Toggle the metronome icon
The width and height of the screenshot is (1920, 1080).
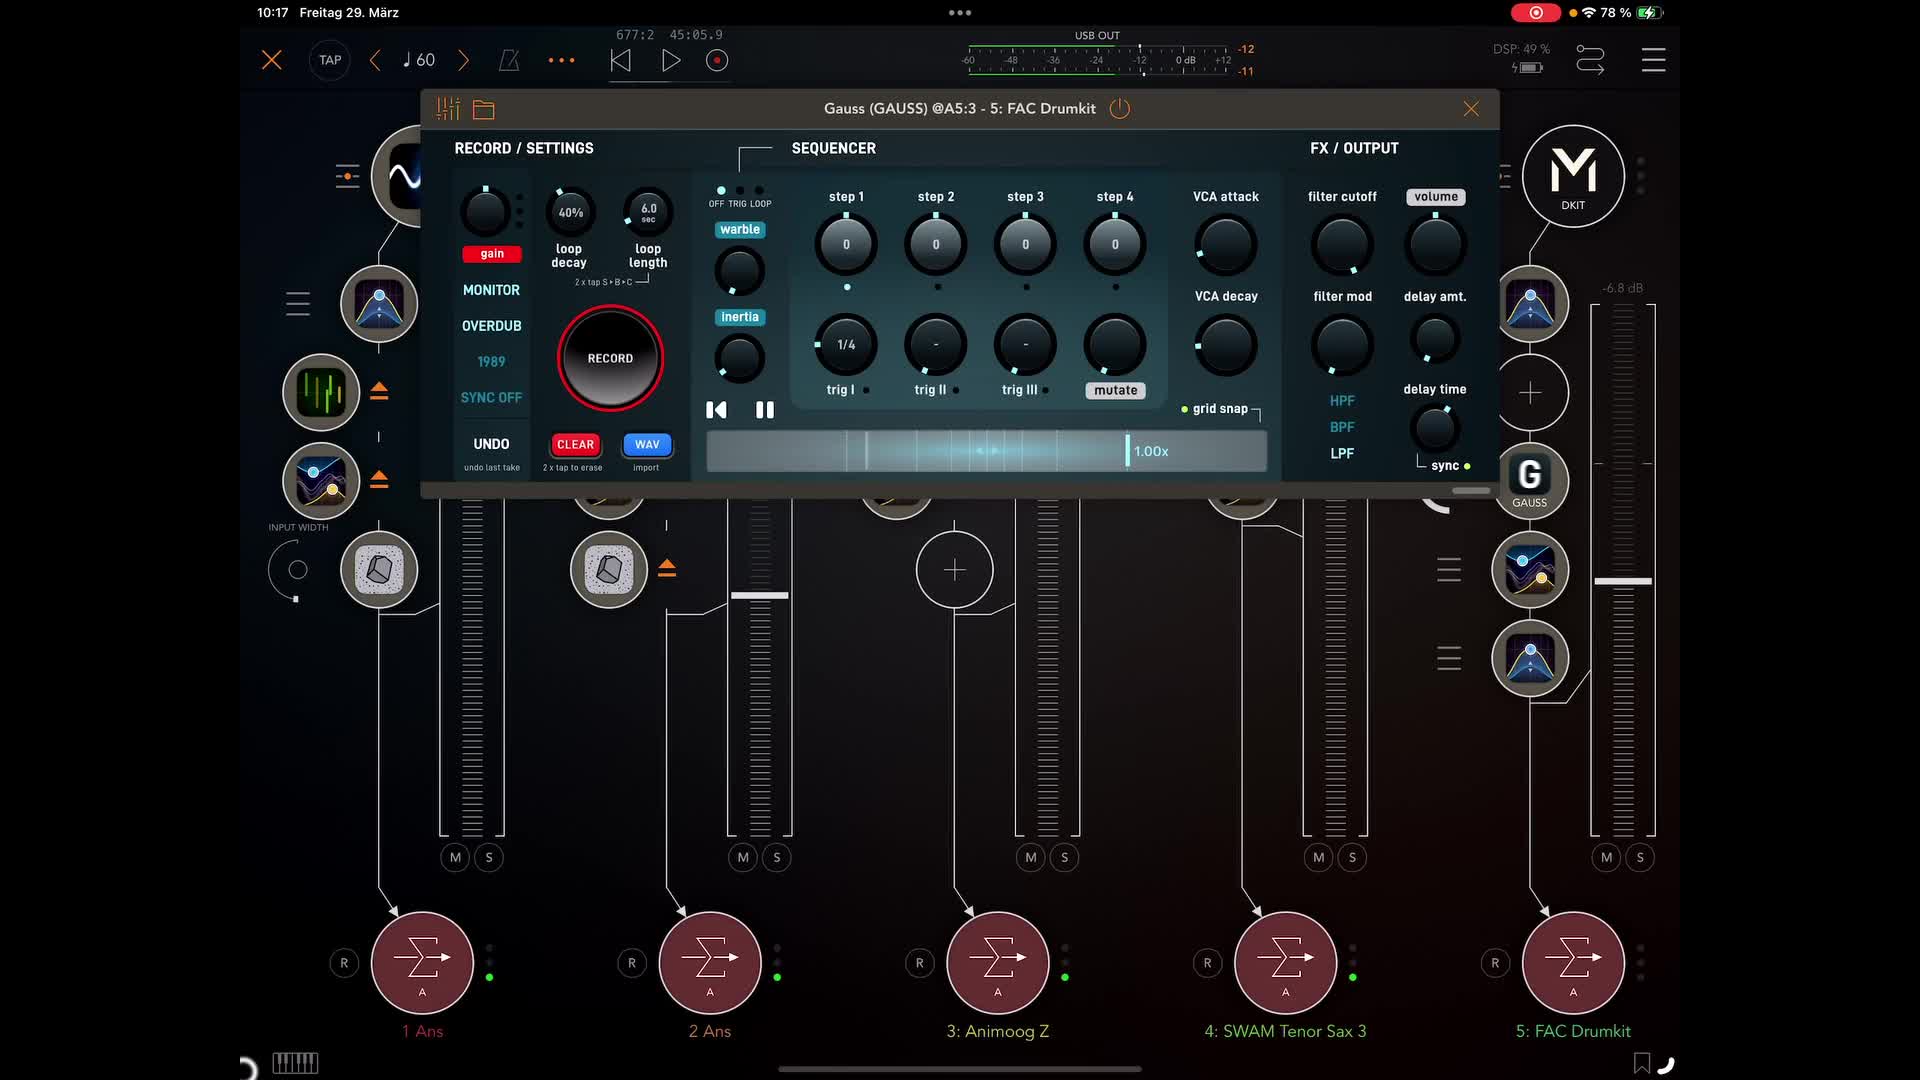point(509,60)
